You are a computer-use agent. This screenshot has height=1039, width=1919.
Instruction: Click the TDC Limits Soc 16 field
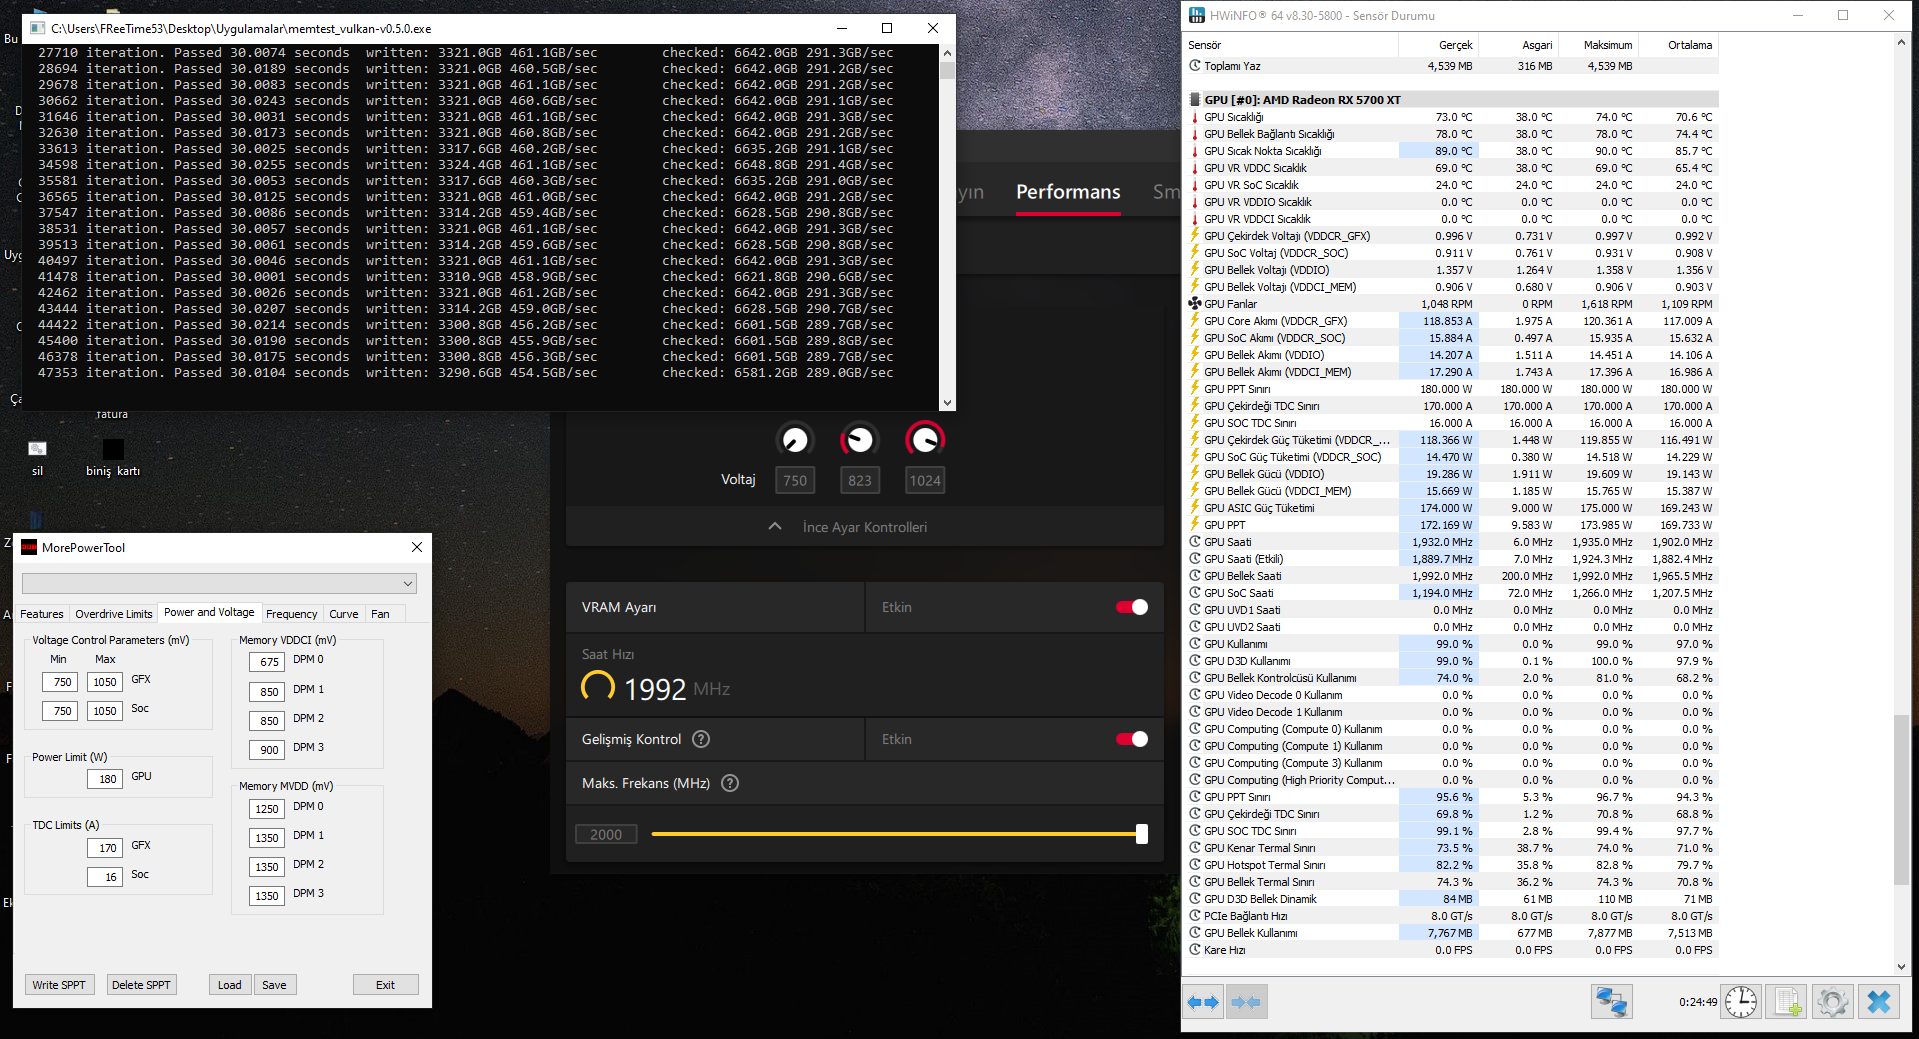click(105, 877)
